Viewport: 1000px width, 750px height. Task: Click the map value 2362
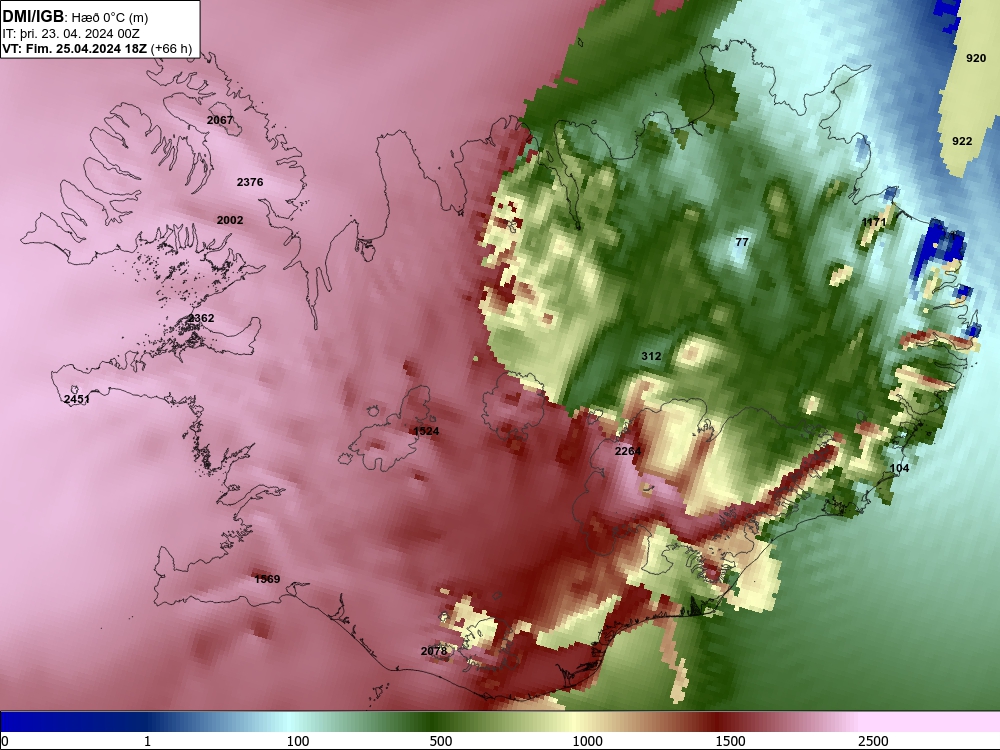point(201,318)
